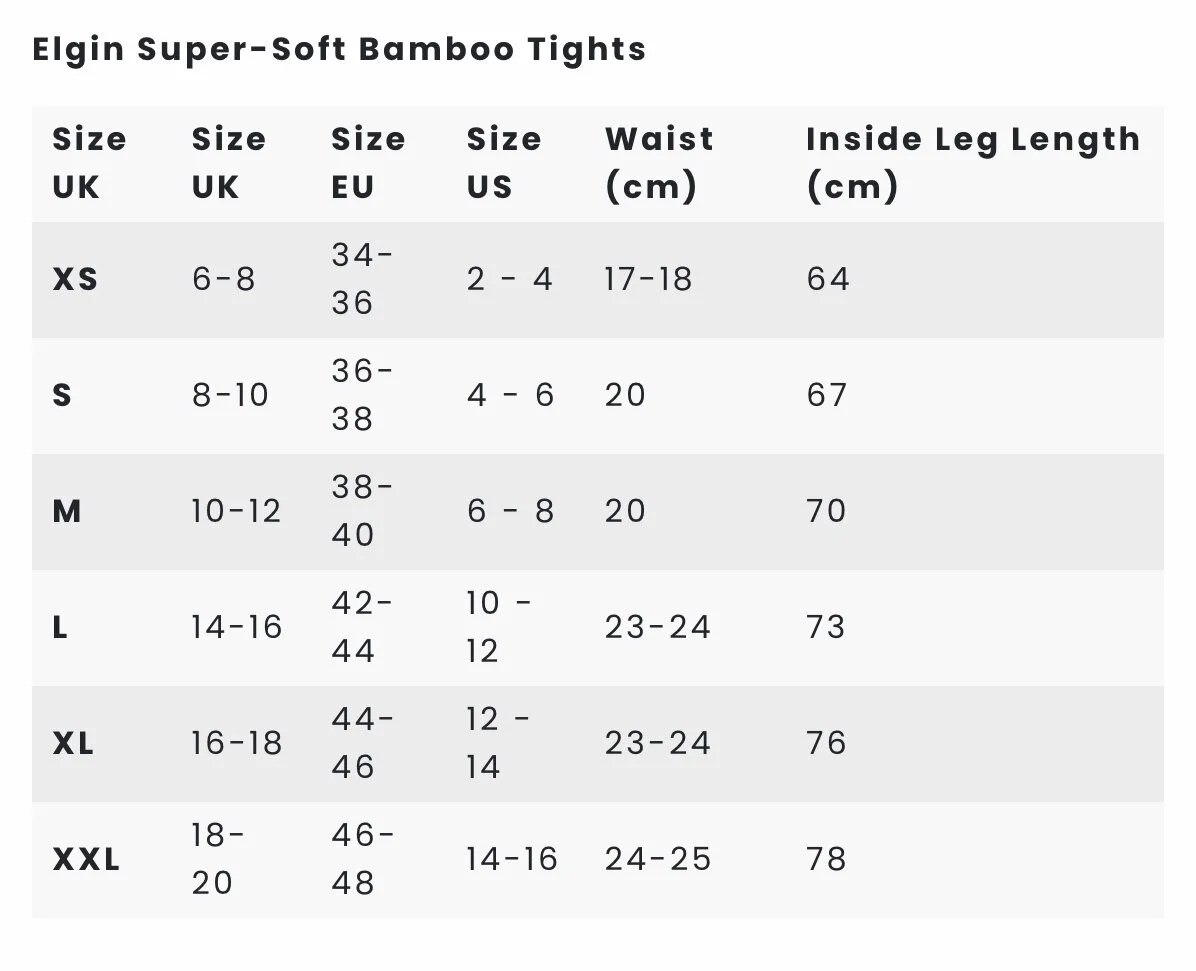Click the XXL size row label
This screenshot has height=971, width=1196.
coord(86,859)
